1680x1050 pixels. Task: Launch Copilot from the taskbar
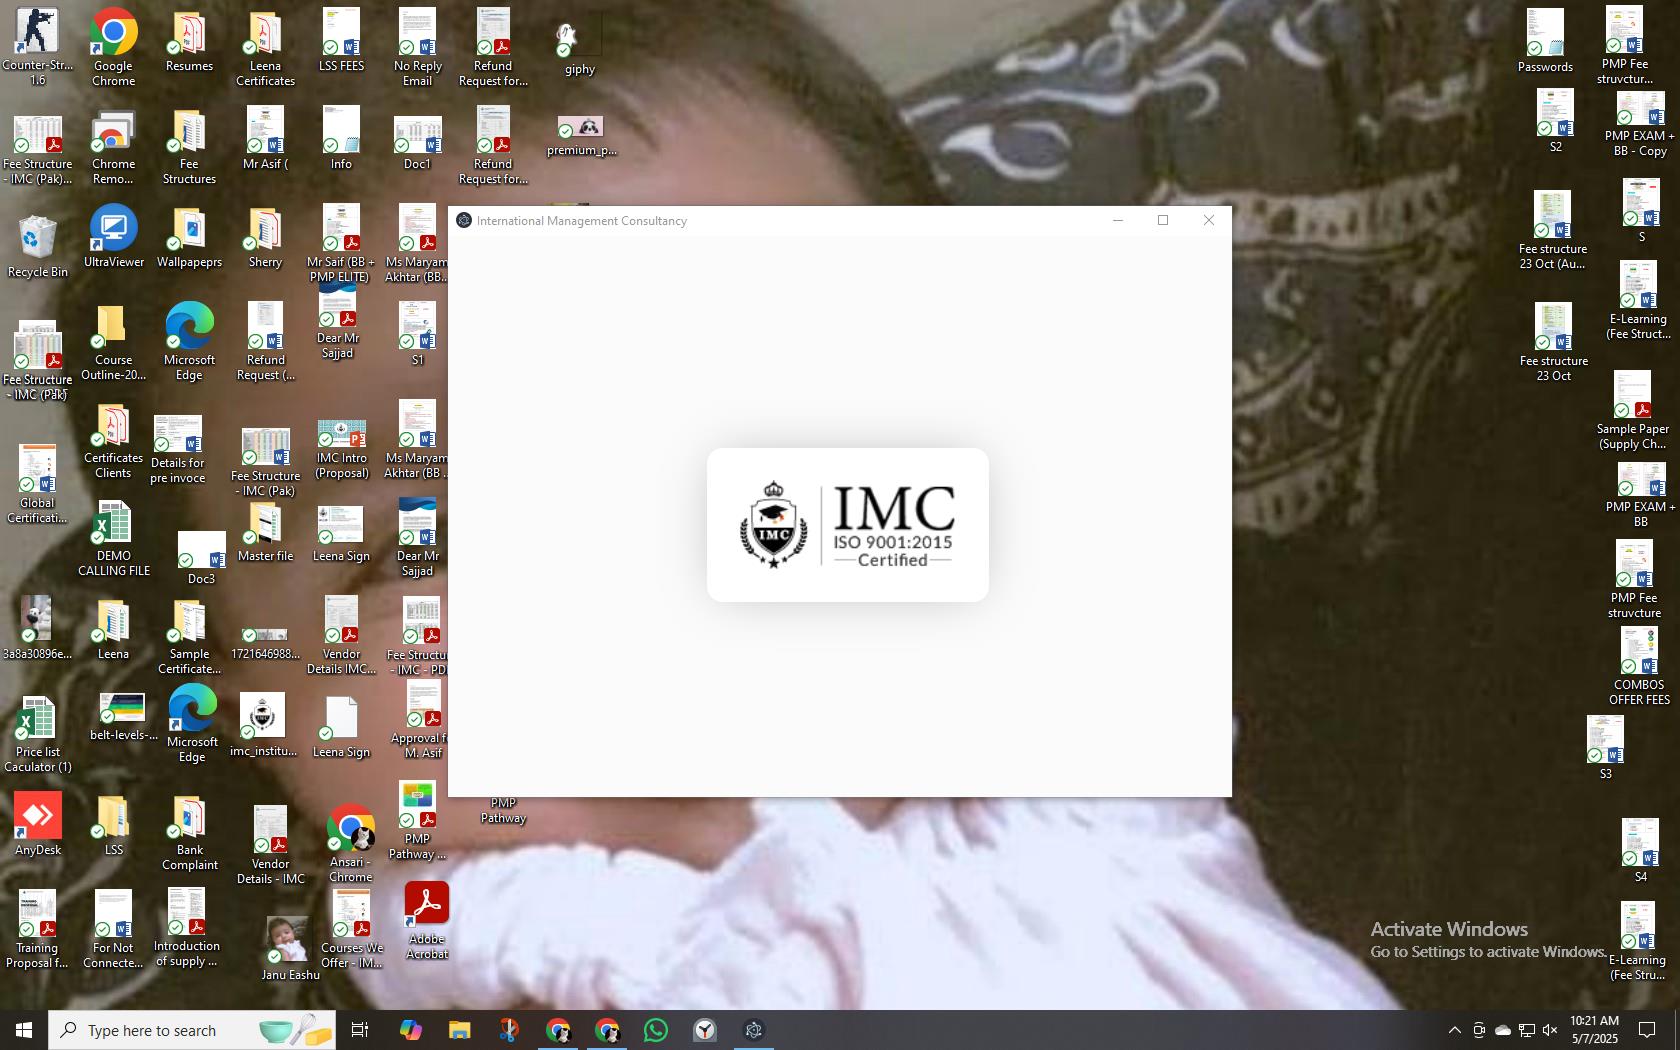tap(410, 1030)
